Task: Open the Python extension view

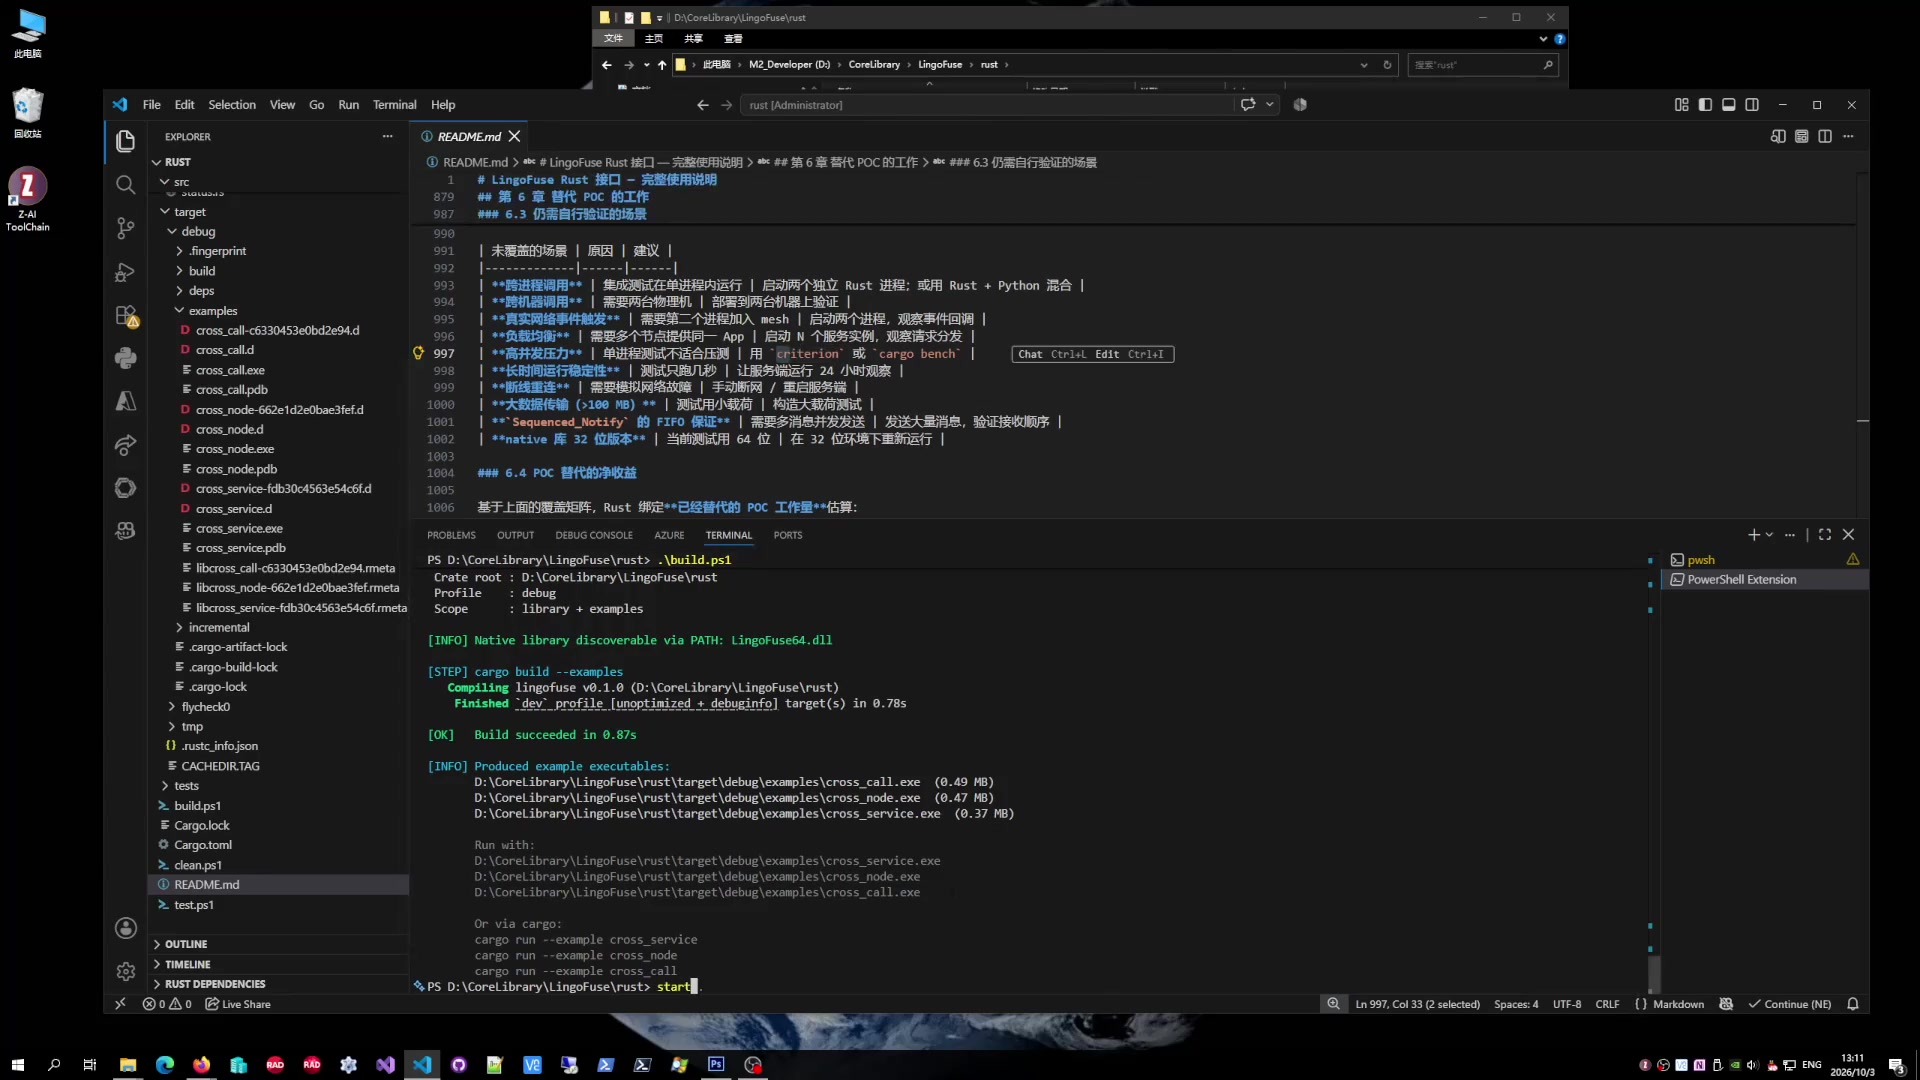Action: [125, 358]
